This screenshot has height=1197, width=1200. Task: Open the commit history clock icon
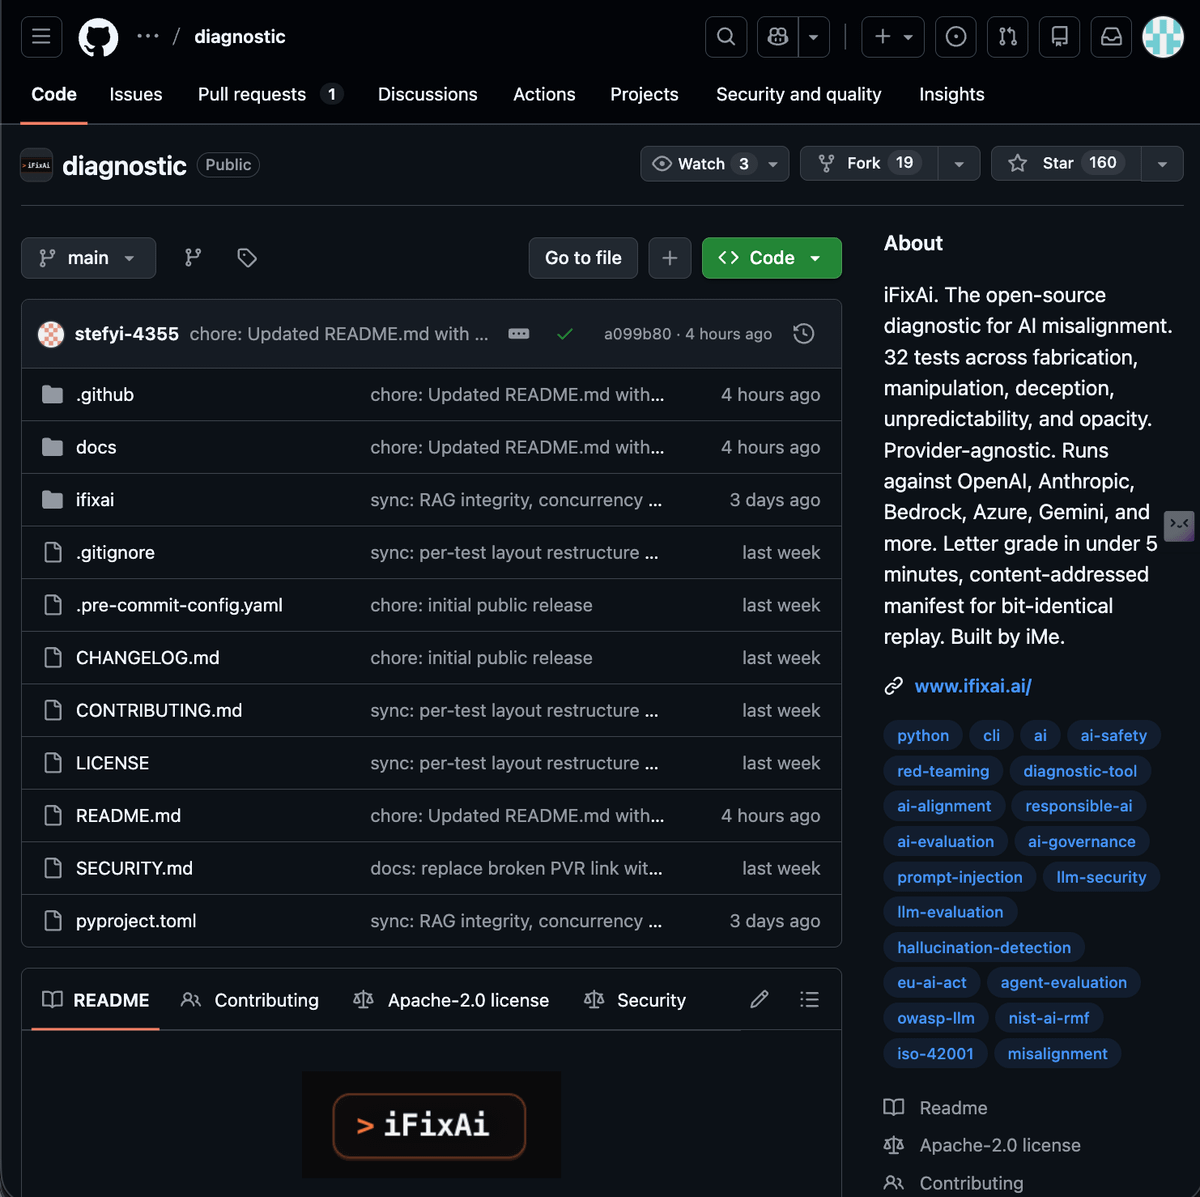804,334
